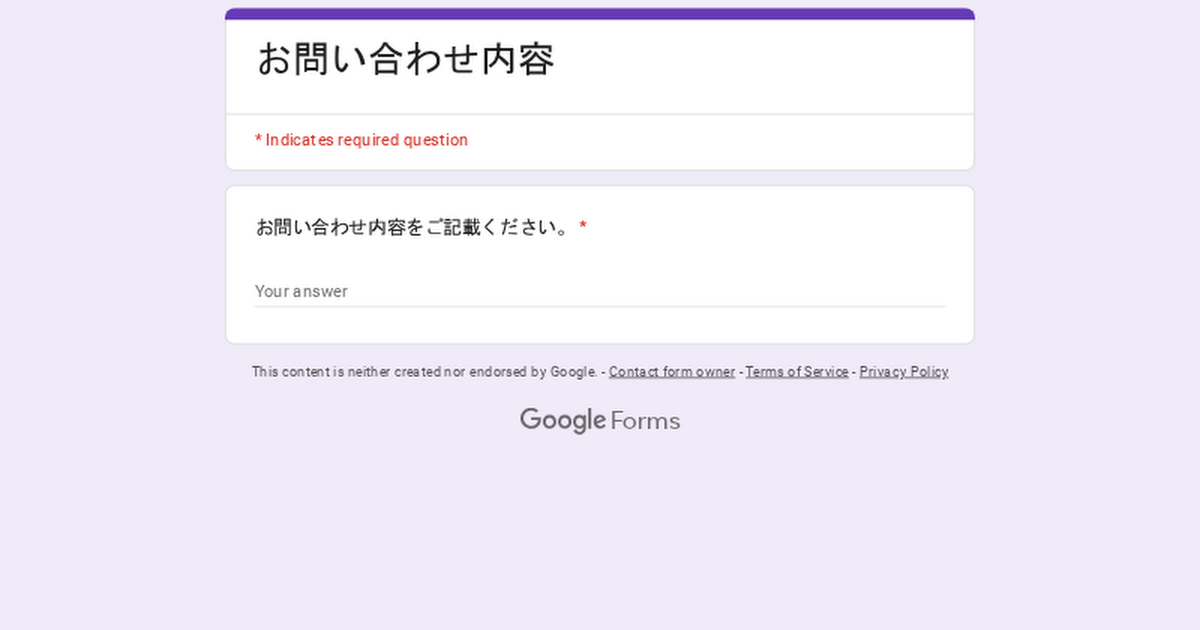Click empty lavender background below Google Forms logo
The height and width of the screenshot is (630, 1200).
click(600, 530)
